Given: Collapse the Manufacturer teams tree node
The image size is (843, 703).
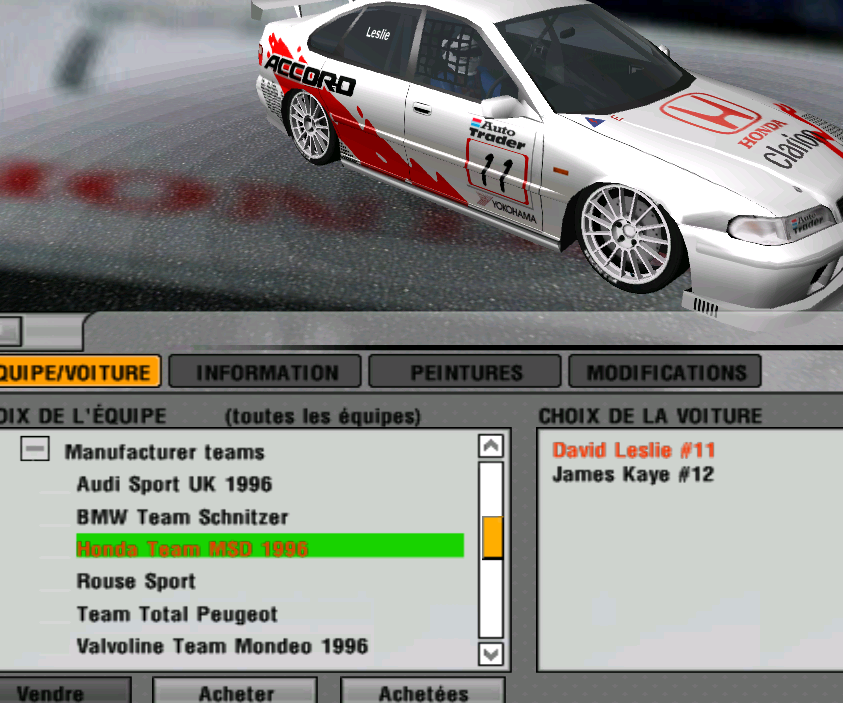Looking at the screenshot, I should tap(35, 451).
